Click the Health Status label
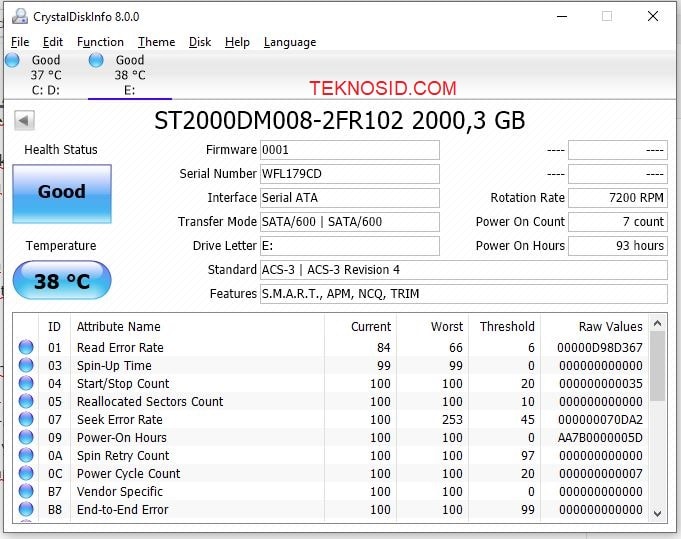Viewport: 681px width, 539px height. click(61, 150)
